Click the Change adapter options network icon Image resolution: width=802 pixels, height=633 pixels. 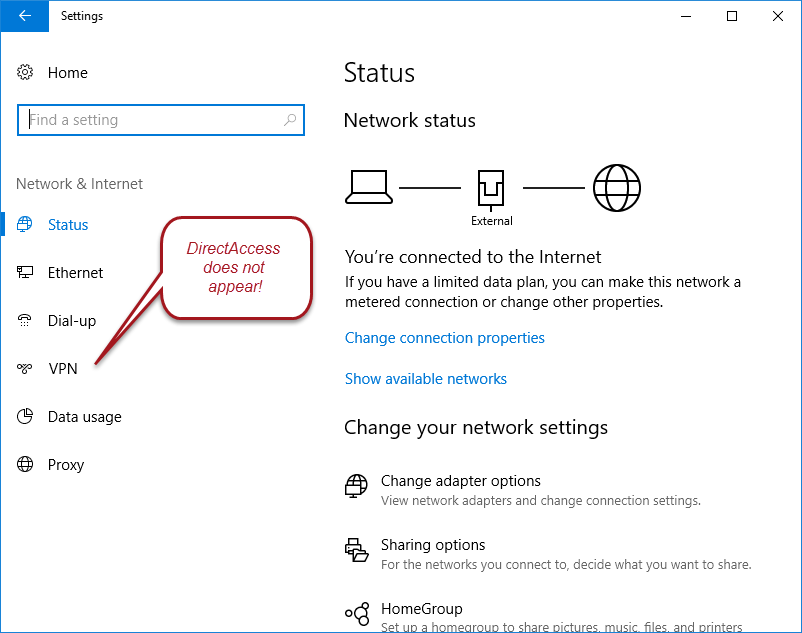[x=356, y=486]
